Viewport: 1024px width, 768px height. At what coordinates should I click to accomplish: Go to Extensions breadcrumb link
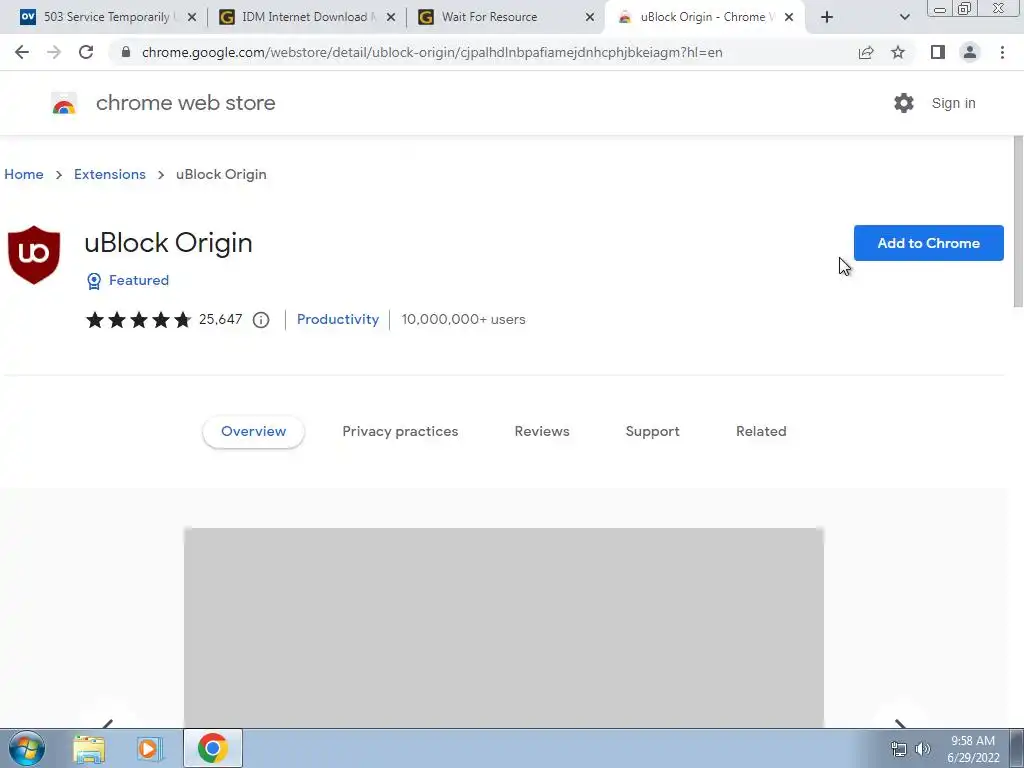(x=110, y=174)
